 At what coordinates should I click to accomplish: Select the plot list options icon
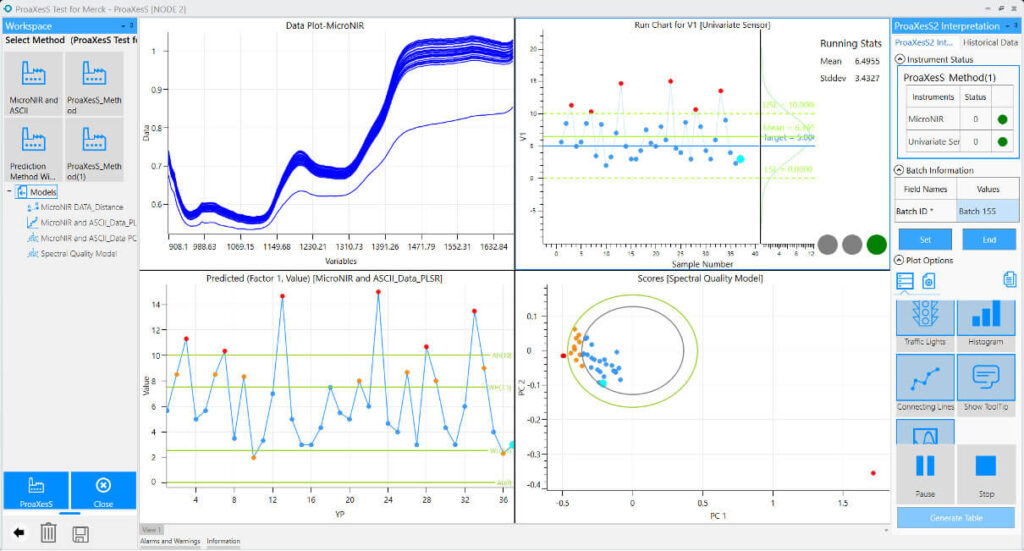coord(905,281)
